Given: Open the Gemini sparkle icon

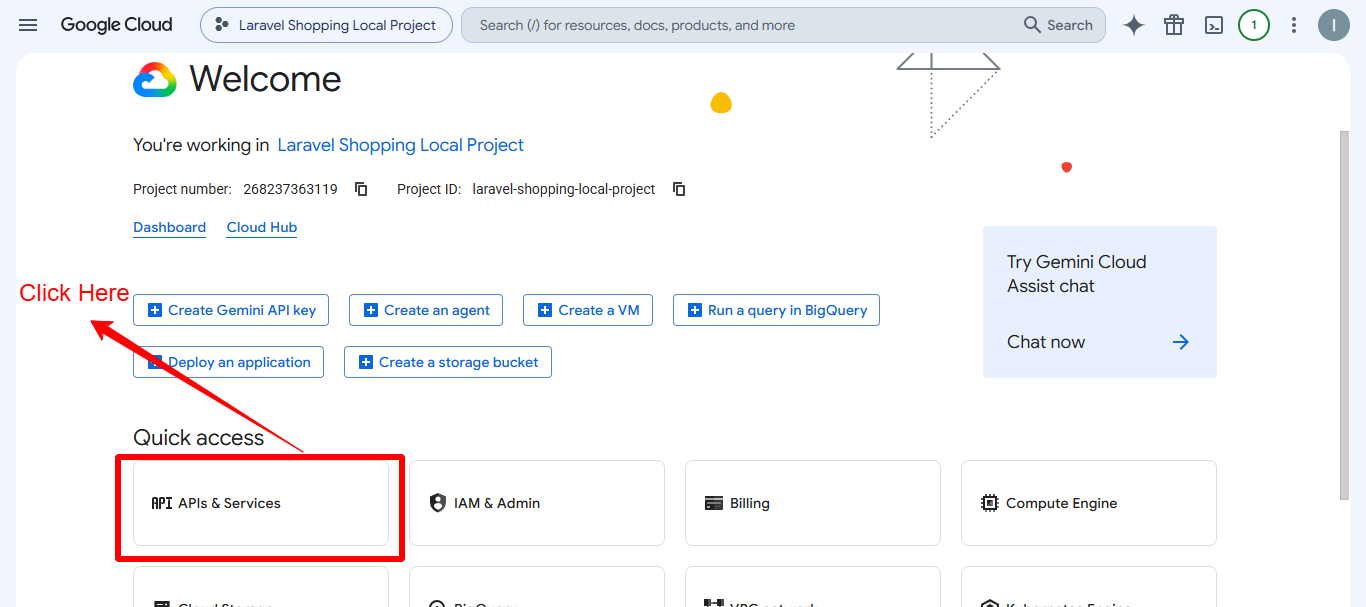Looking at the screenshot, I should (1134, 25).
